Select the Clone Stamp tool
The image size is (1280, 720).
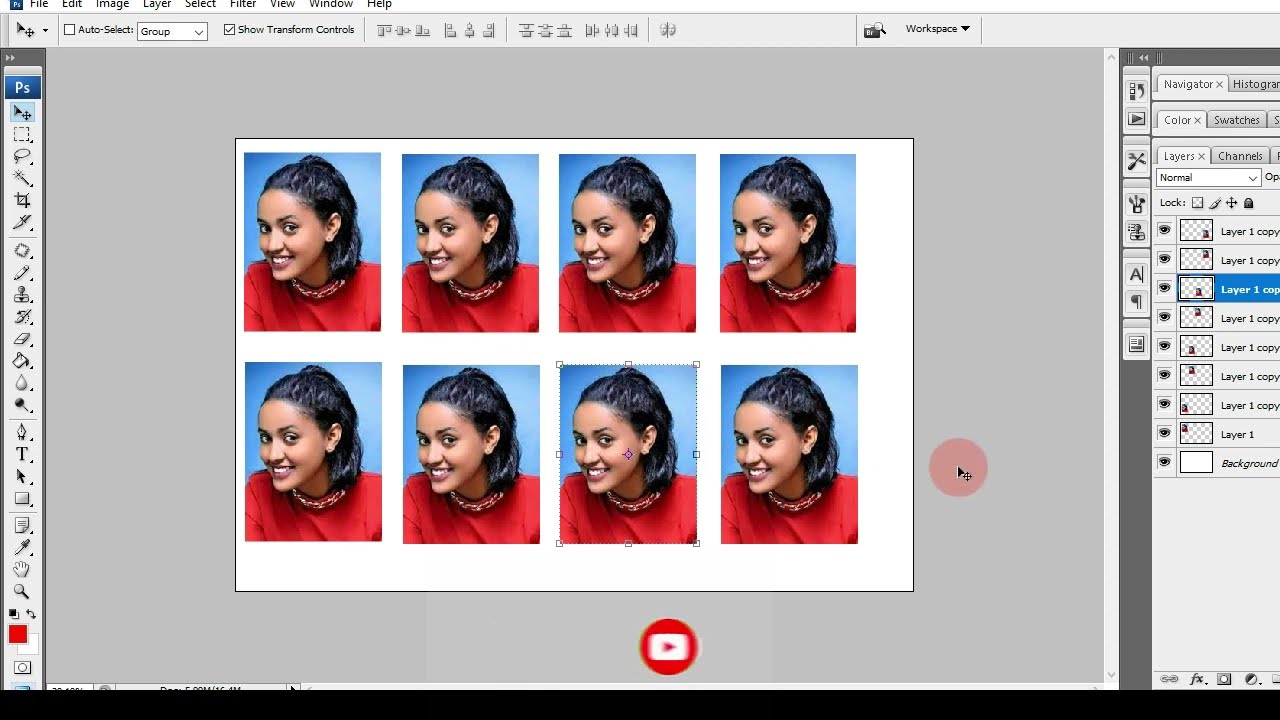[22, 295]
